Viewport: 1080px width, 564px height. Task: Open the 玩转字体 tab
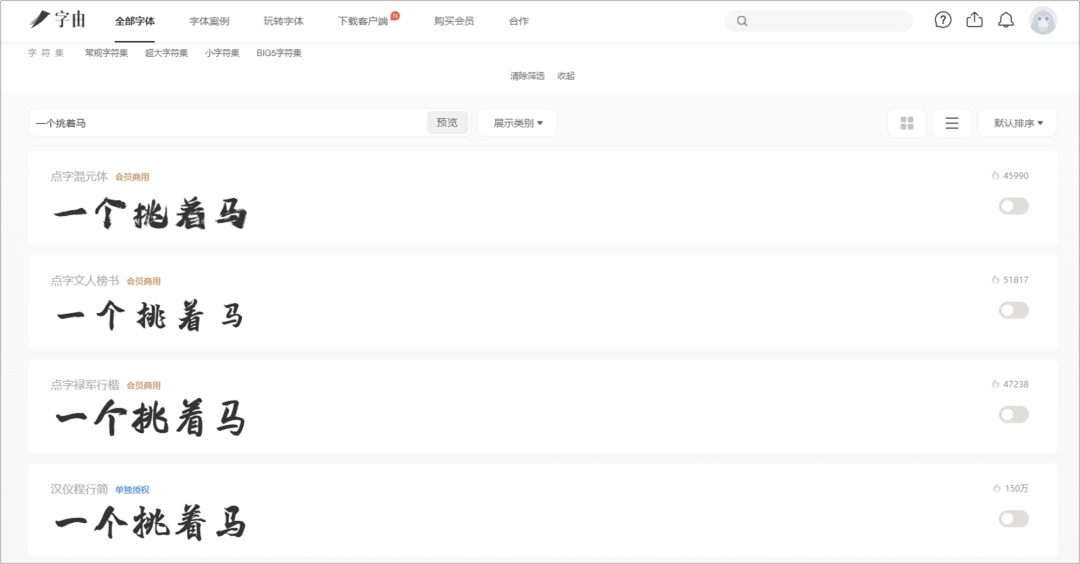tap(284, 21)
